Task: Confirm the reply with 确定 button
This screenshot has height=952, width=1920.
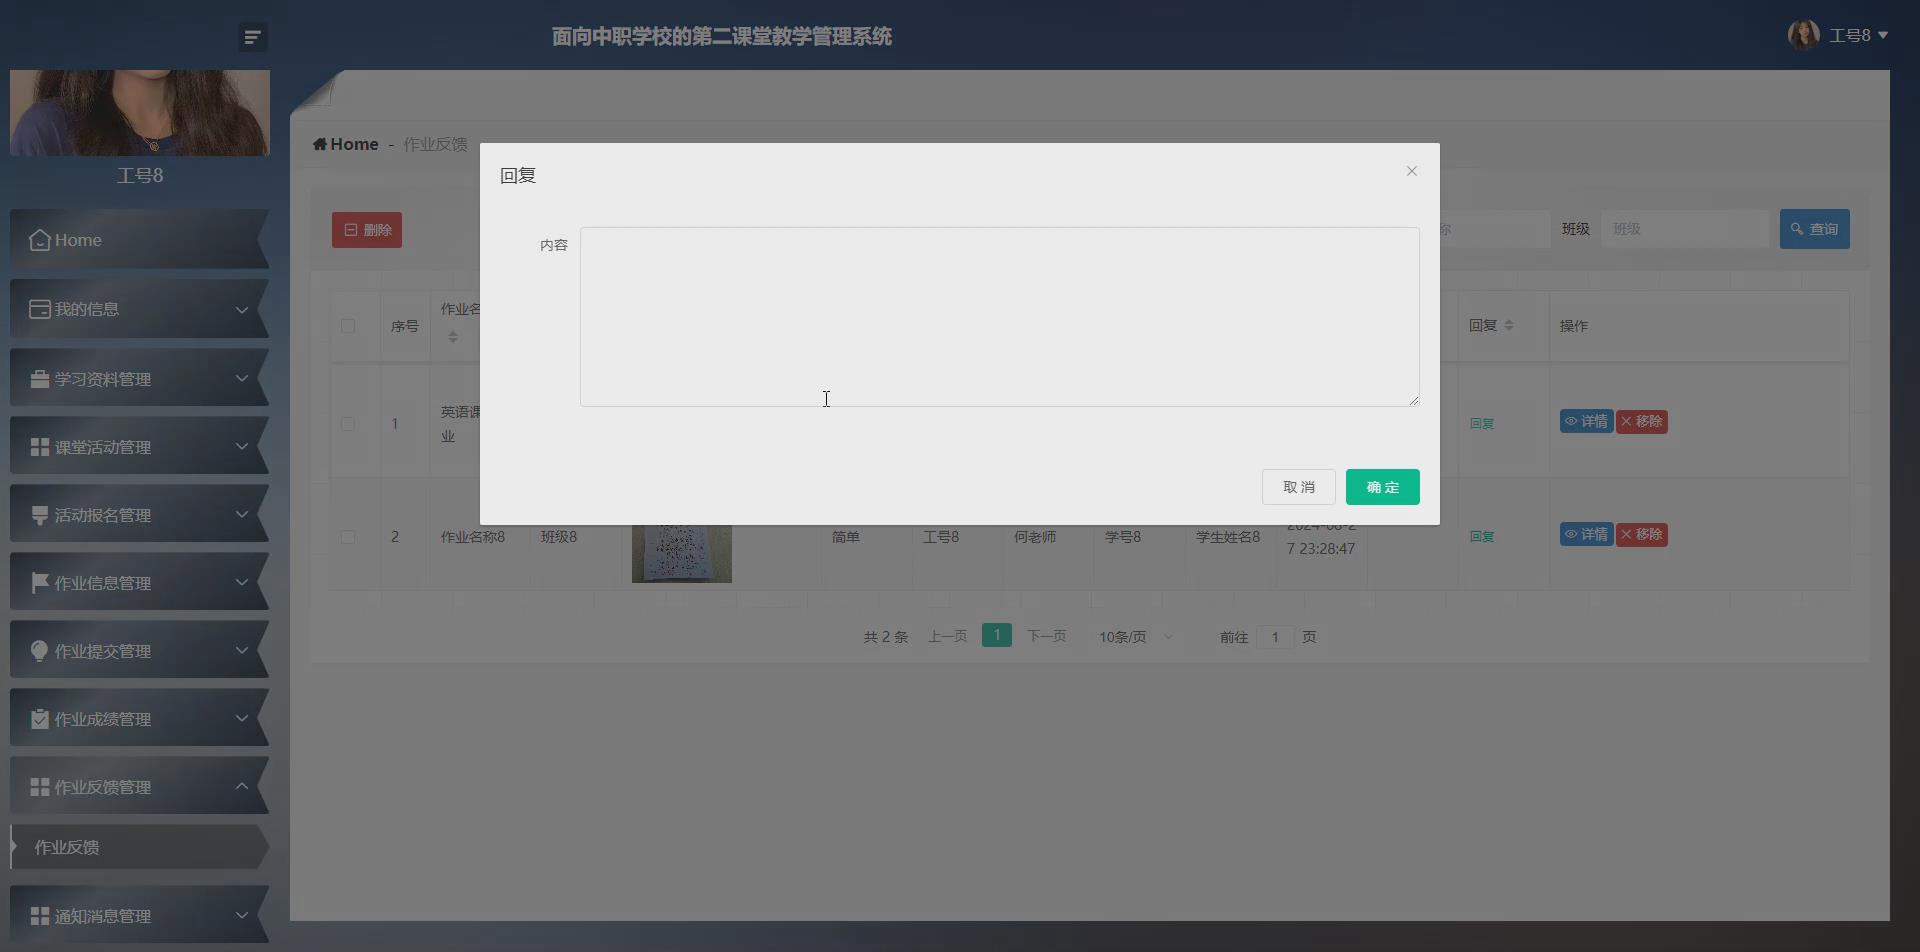Action: 1382,487
